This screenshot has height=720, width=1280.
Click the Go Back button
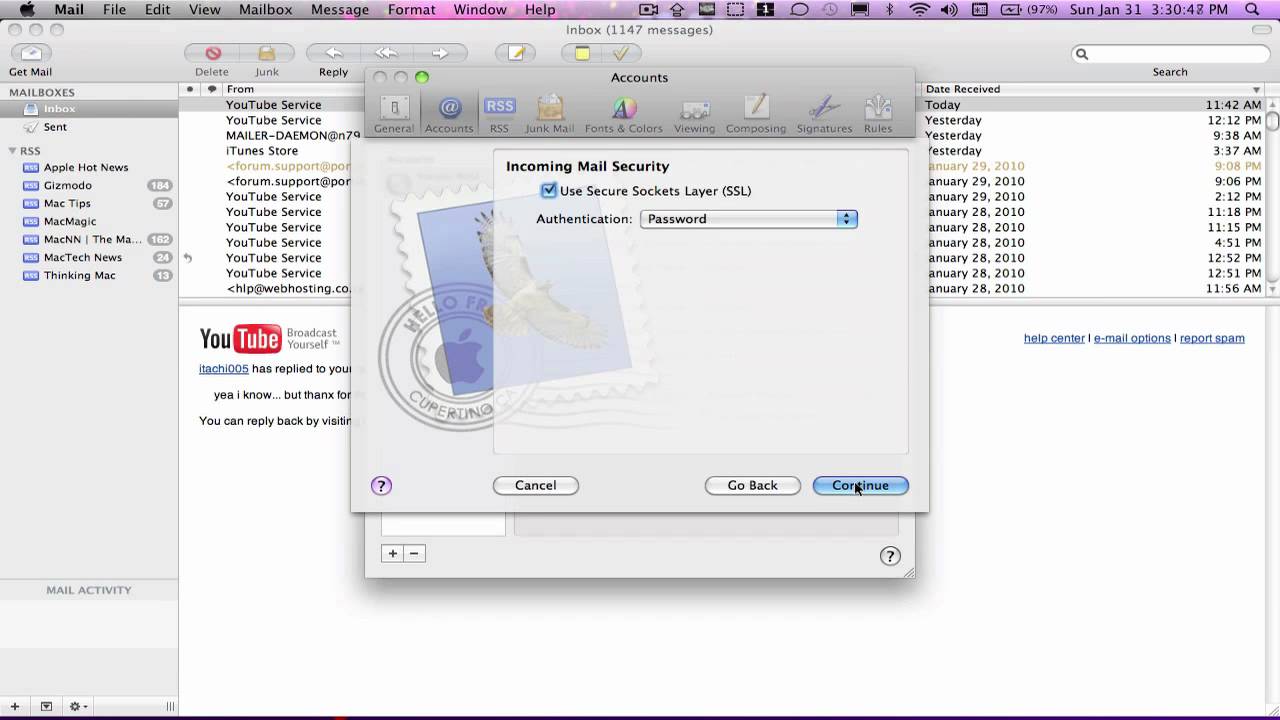752,486
